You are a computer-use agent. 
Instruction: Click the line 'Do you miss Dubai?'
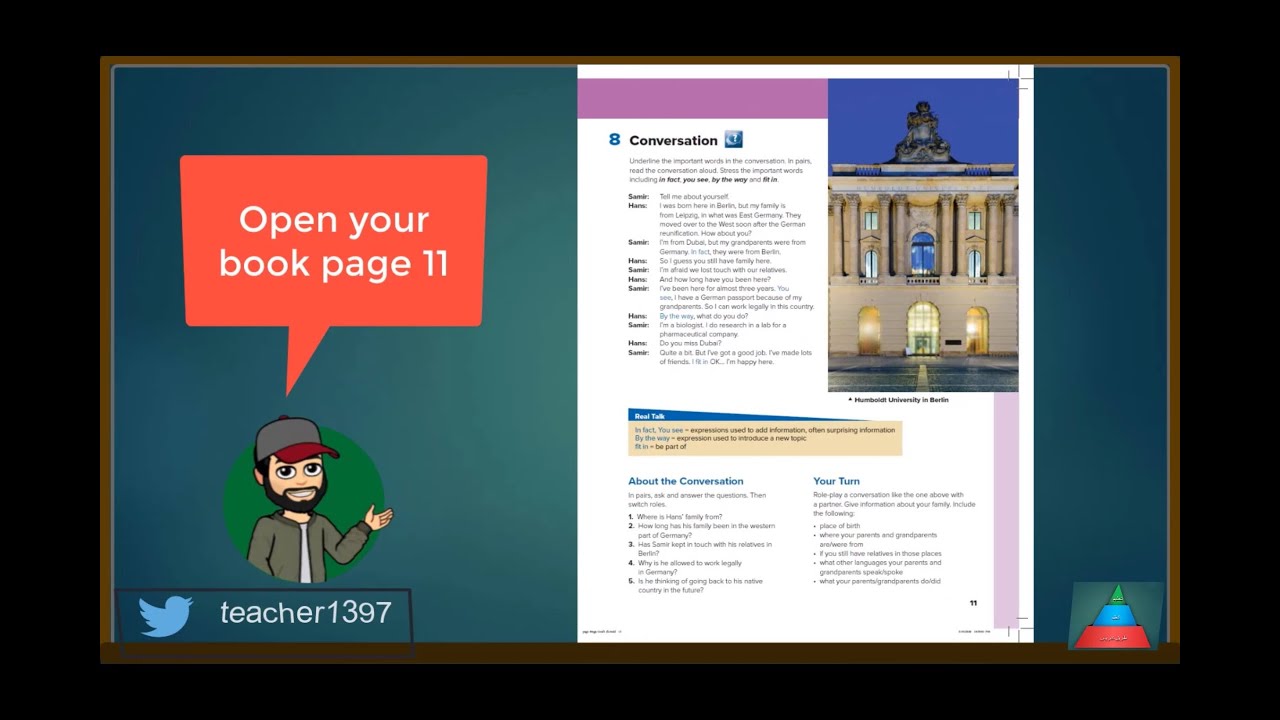(690, 343)
